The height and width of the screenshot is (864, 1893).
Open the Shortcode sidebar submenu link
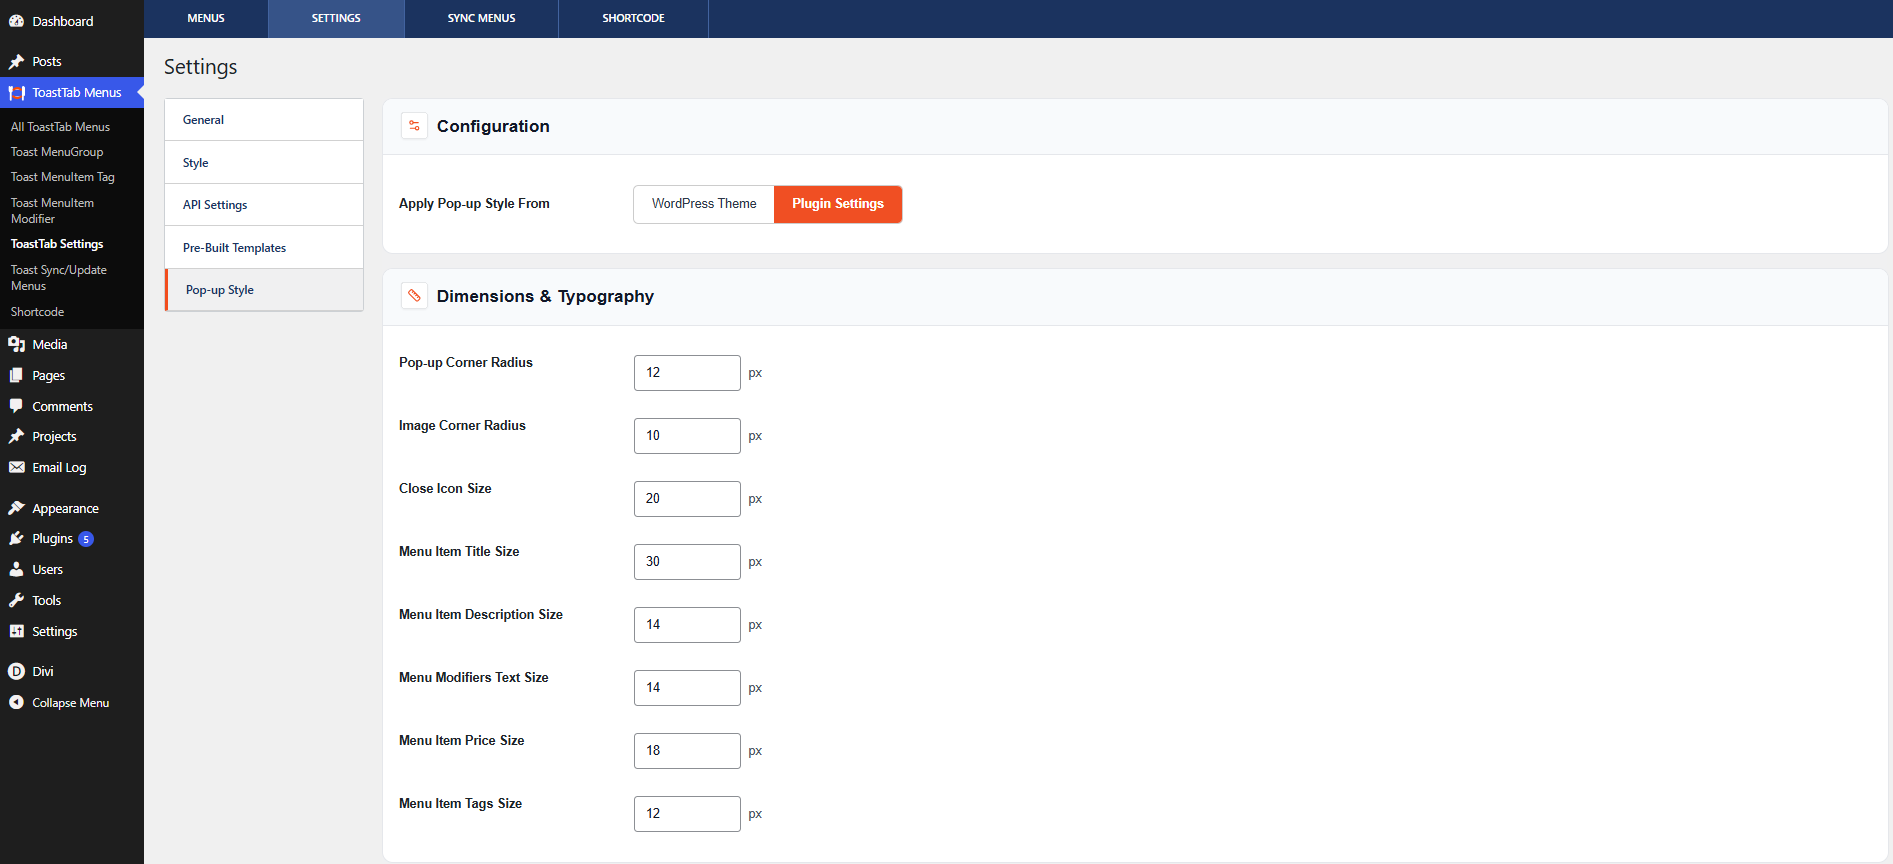(37, 312)
